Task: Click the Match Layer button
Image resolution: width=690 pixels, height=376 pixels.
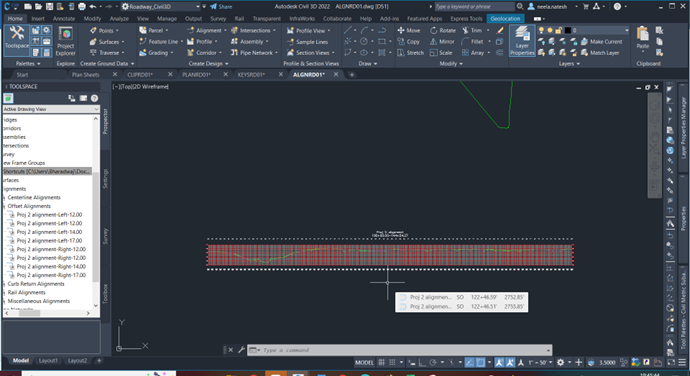Action: [600, 53]
